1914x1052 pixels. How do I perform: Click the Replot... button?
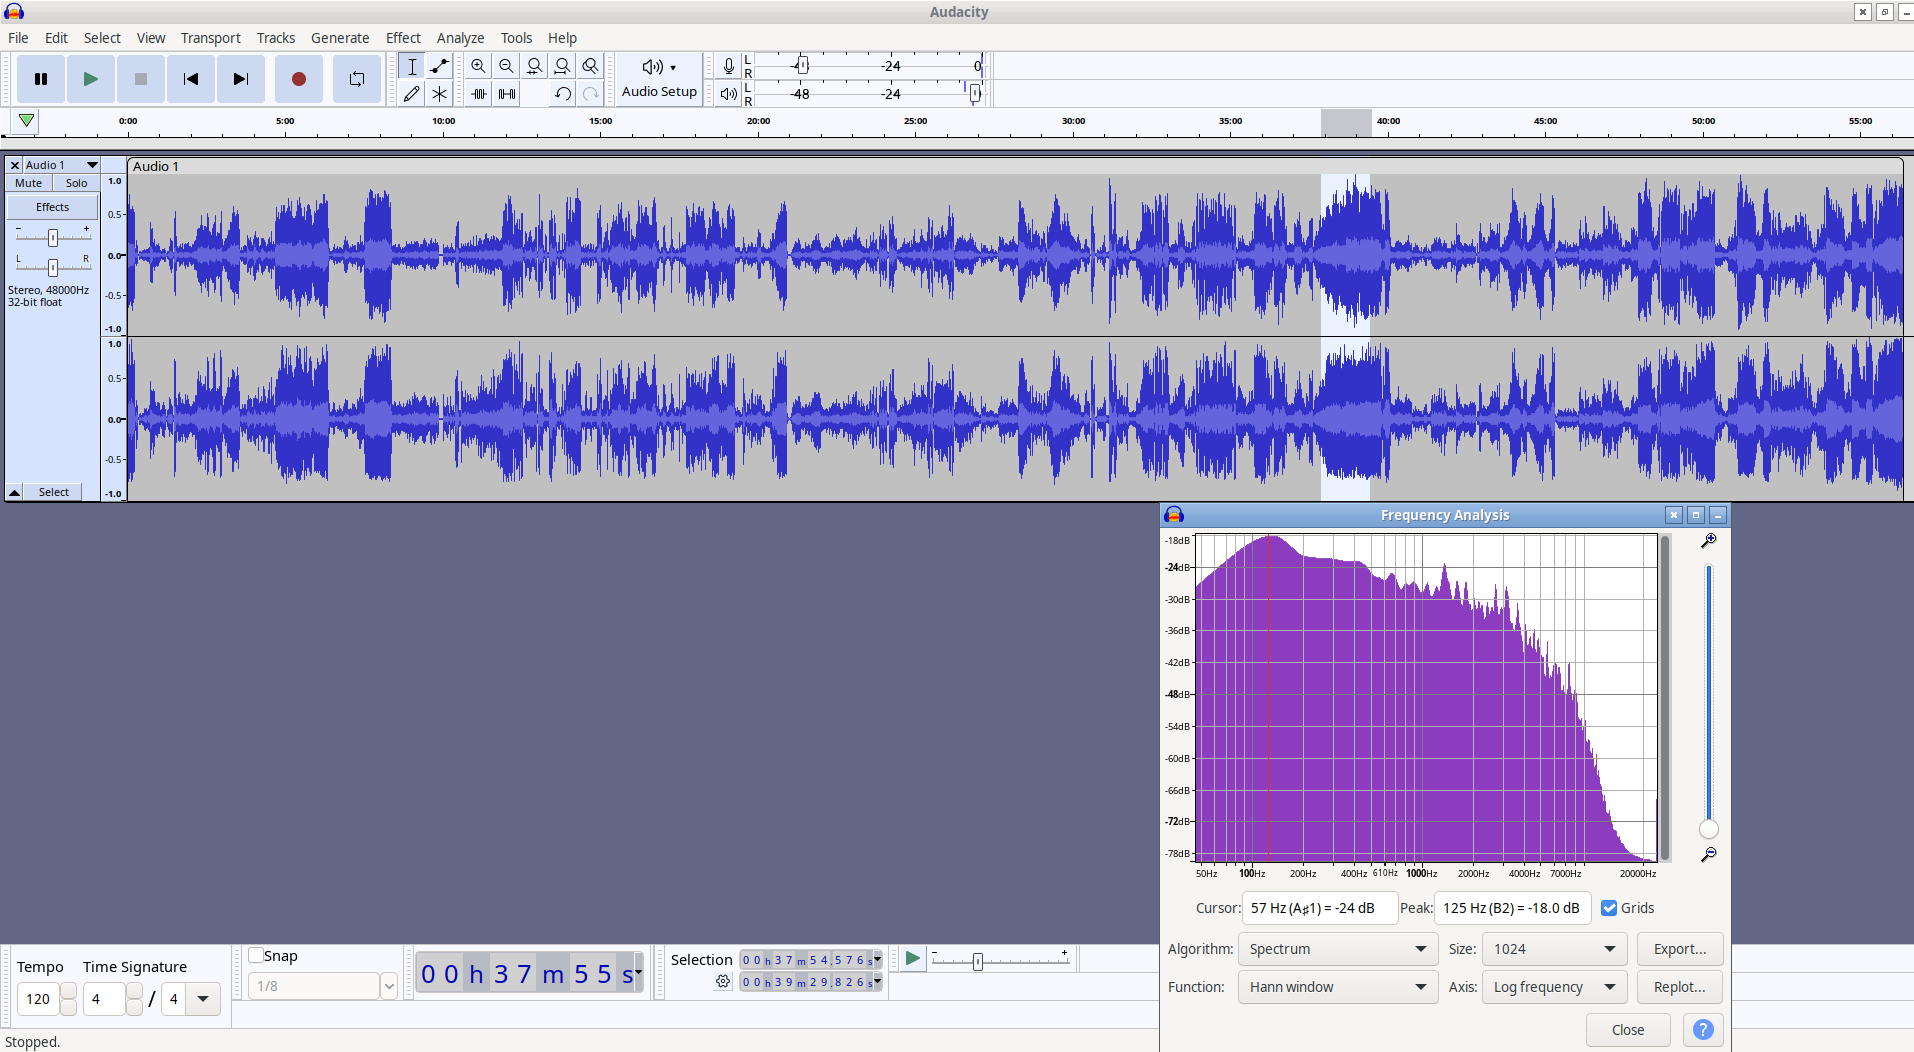[x=1680, y=987]
